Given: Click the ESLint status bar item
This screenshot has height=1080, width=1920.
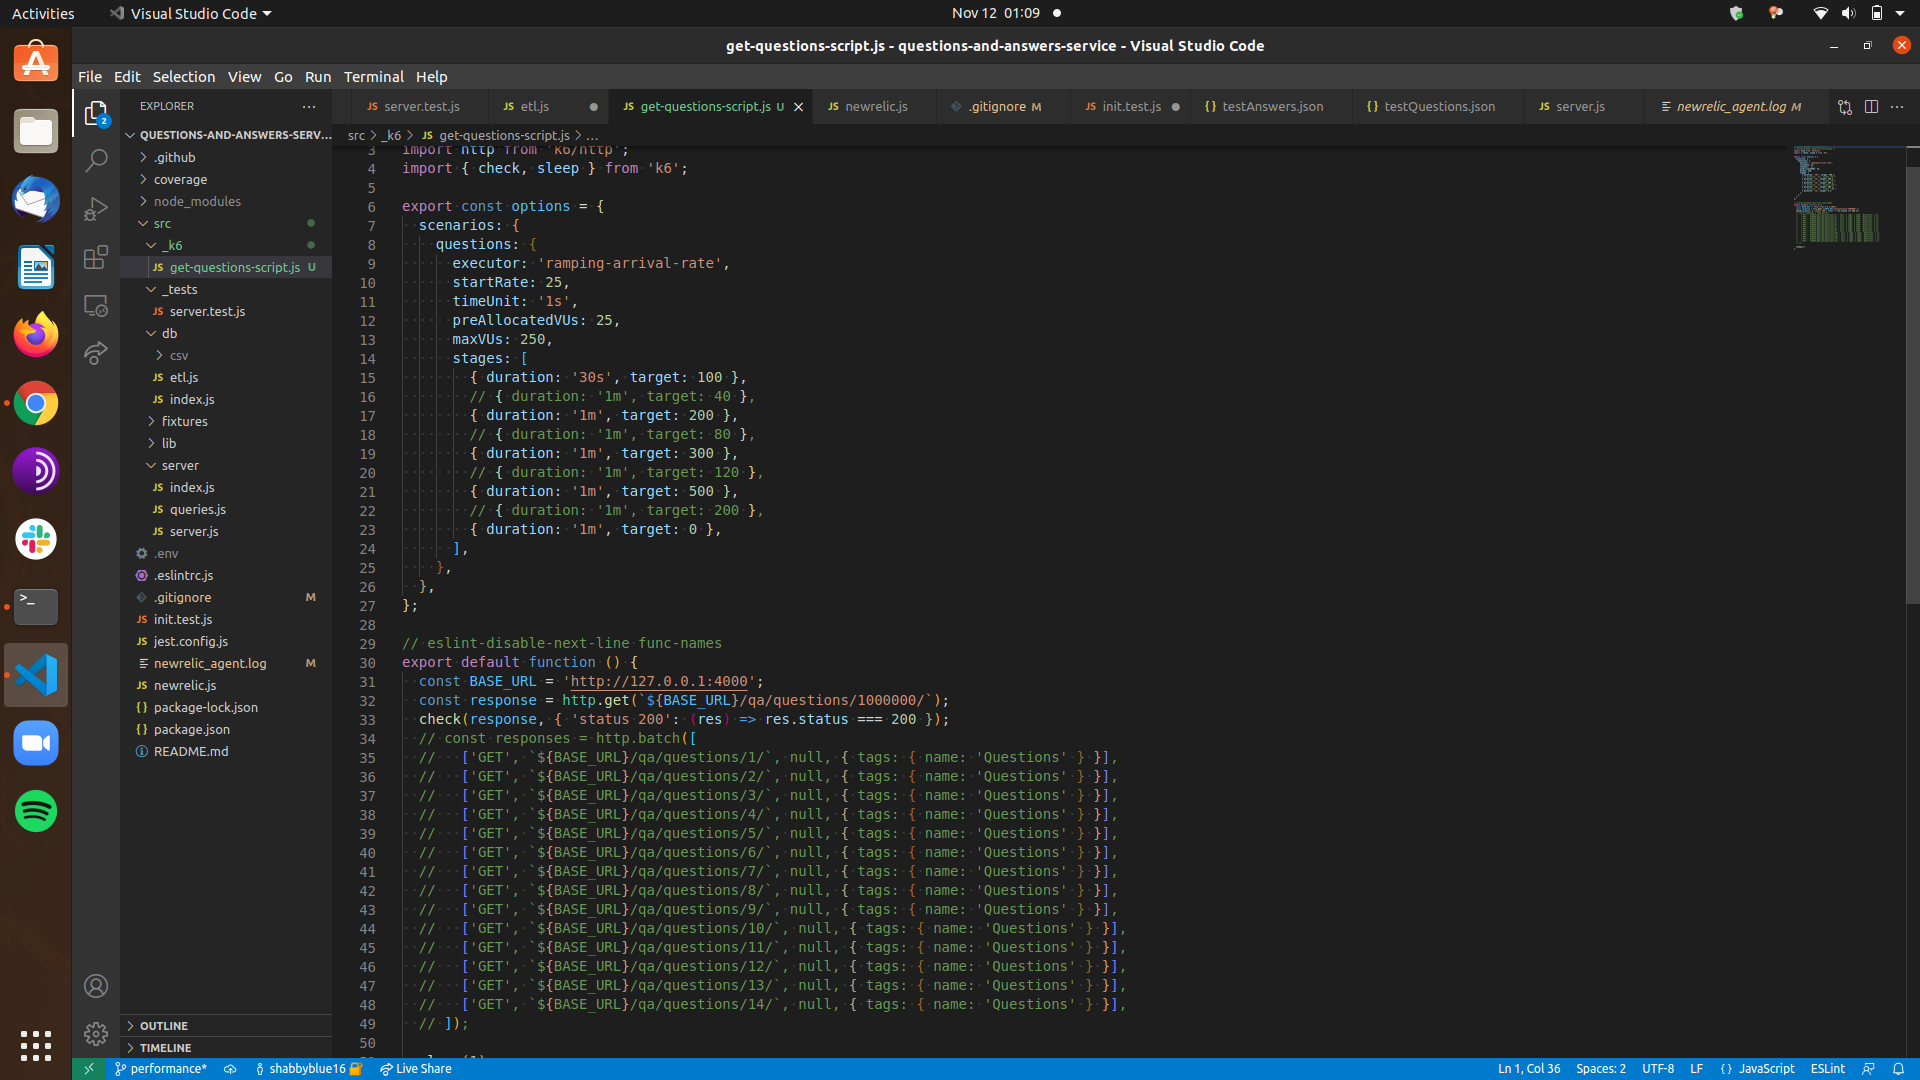Looking at the screenshot, I should click(x=1827, y=1069).
